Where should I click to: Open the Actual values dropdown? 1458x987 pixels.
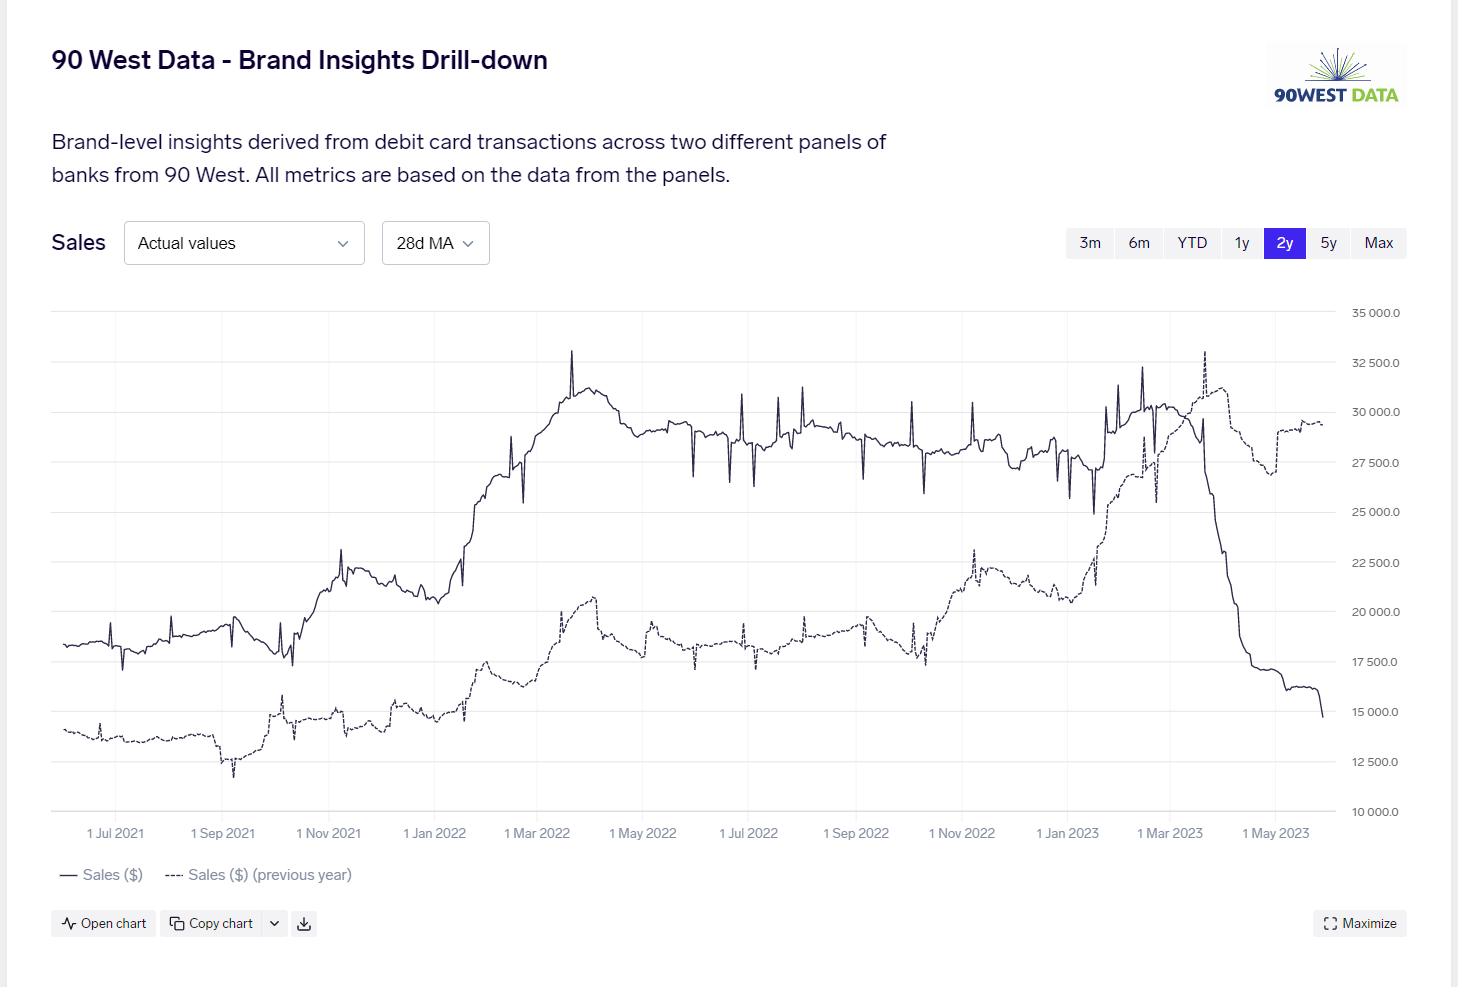click(244, 243)
